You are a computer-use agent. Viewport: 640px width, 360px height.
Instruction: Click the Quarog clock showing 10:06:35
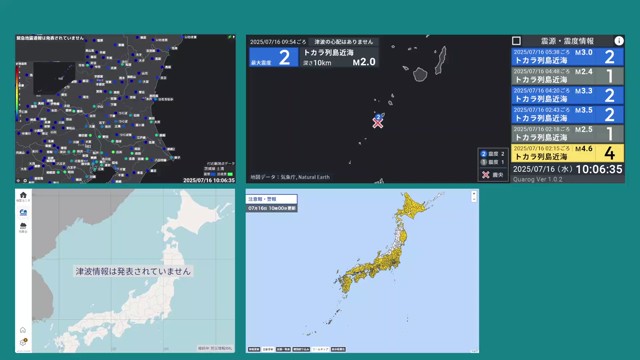point(599,169)
